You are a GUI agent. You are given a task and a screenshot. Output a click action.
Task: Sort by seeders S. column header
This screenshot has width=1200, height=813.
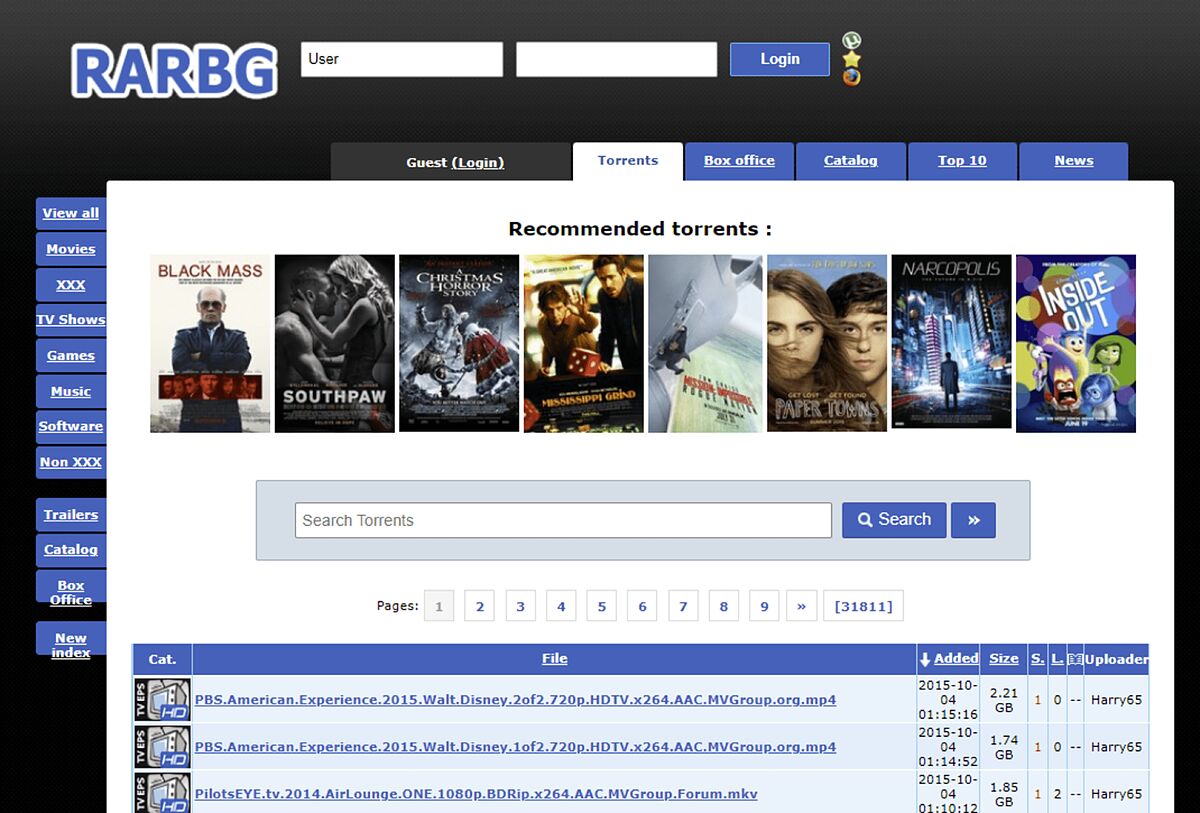click(1038, 659)
